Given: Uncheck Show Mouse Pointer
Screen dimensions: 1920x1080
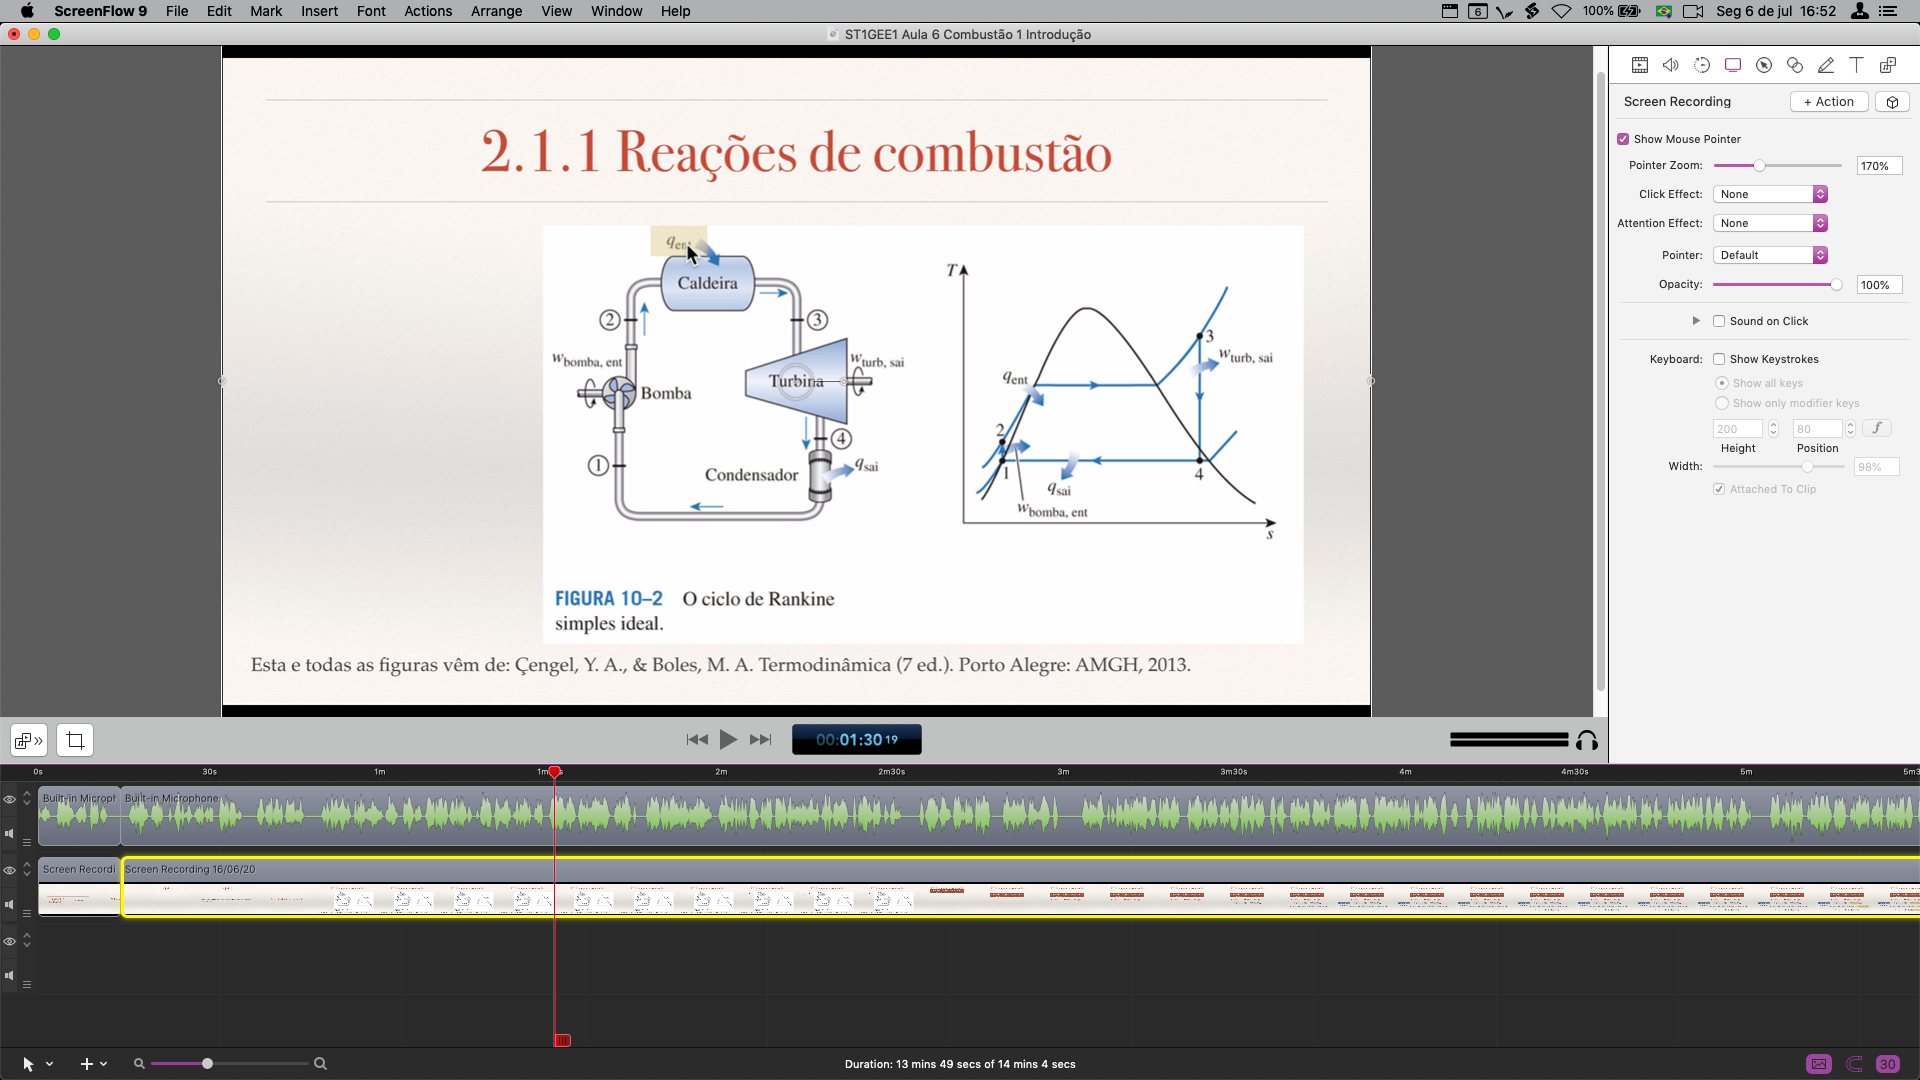Looking at the screenshot, I should tap(1623, 139).
